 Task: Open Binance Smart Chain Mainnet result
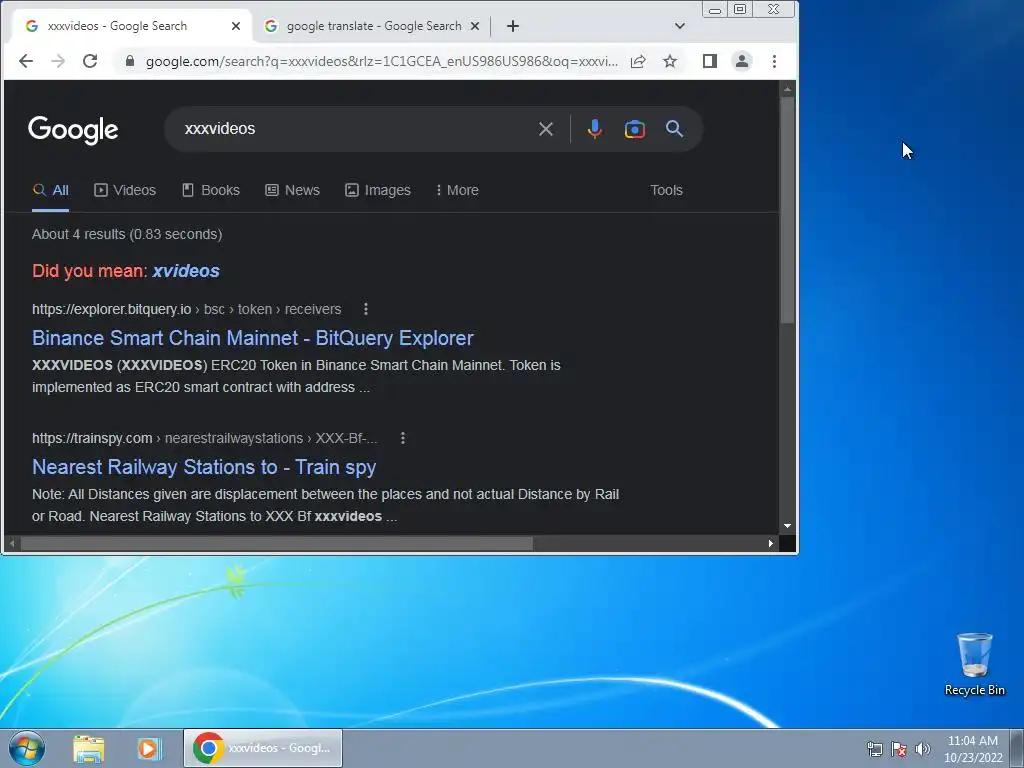(253, 338)
